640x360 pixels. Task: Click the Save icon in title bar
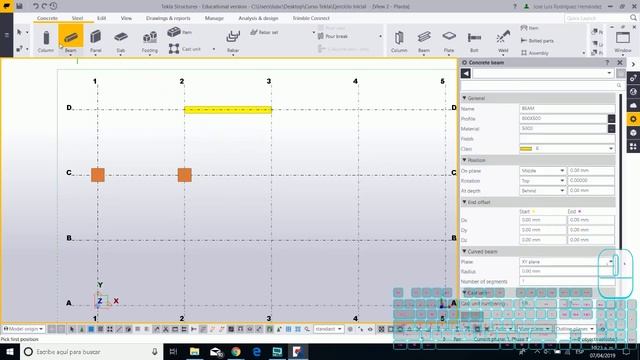19,6
